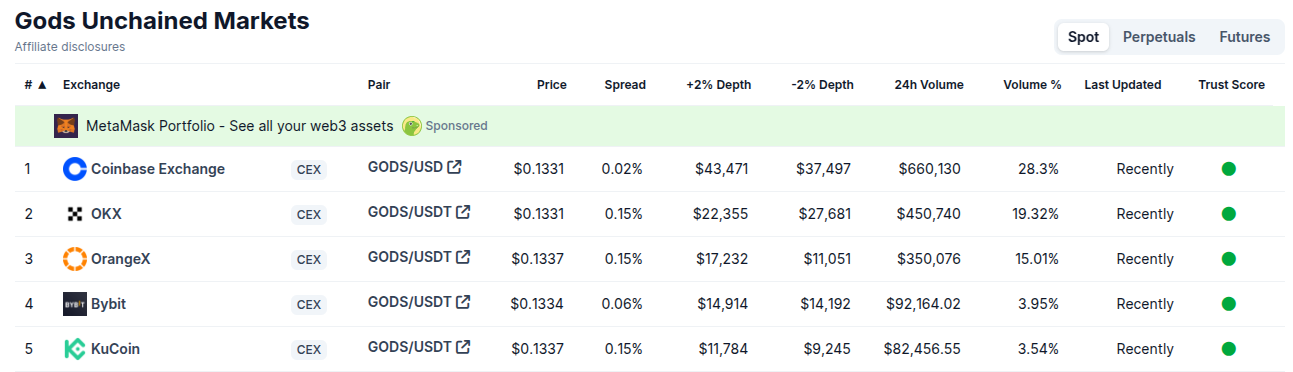Switch to the Perpetuals tab
1293x372 pixels.
1159,37
